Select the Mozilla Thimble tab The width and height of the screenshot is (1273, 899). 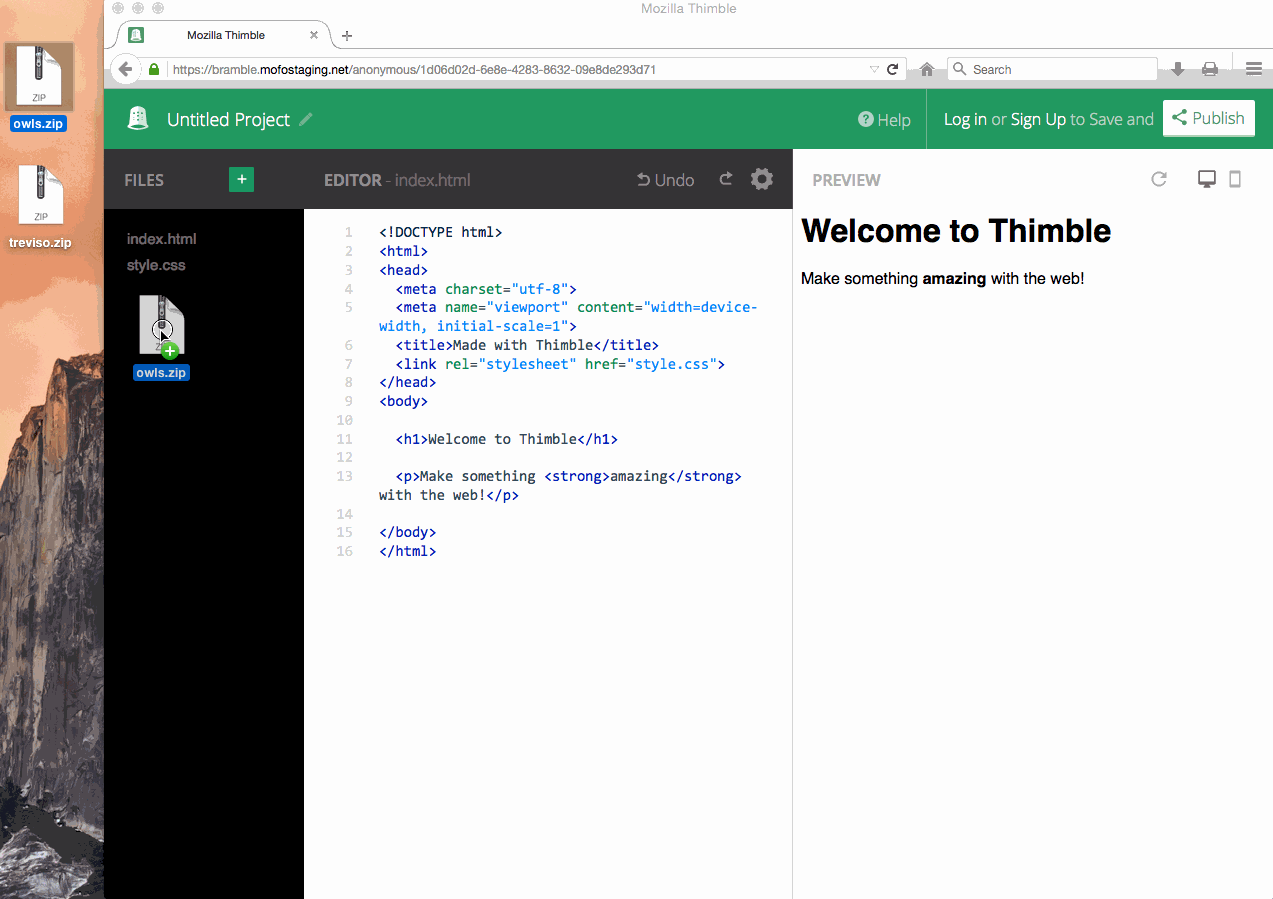[224, 35]
